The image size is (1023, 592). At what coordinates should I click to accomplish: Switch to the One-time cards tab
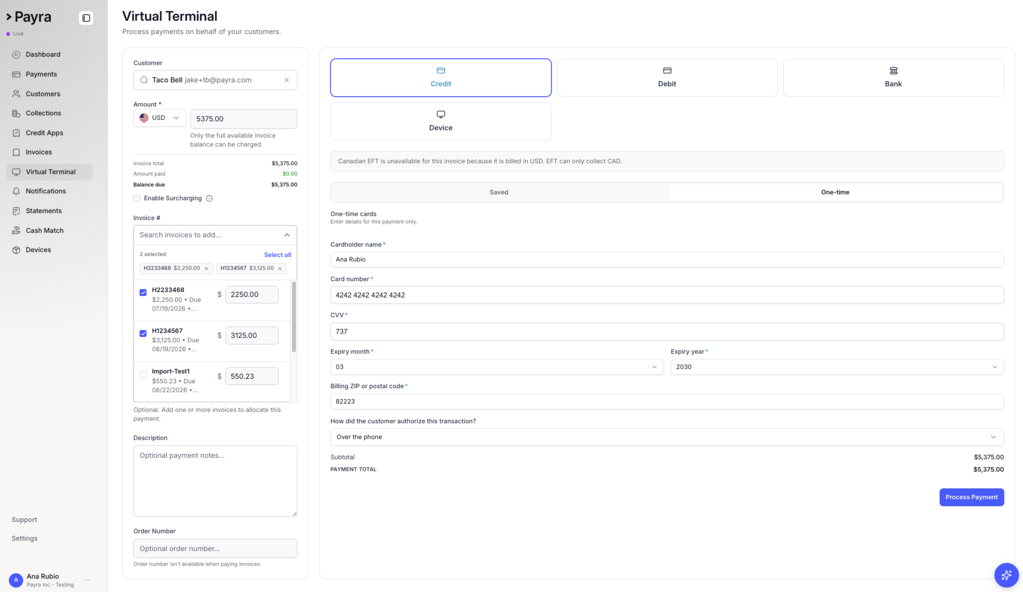(835, 193)
